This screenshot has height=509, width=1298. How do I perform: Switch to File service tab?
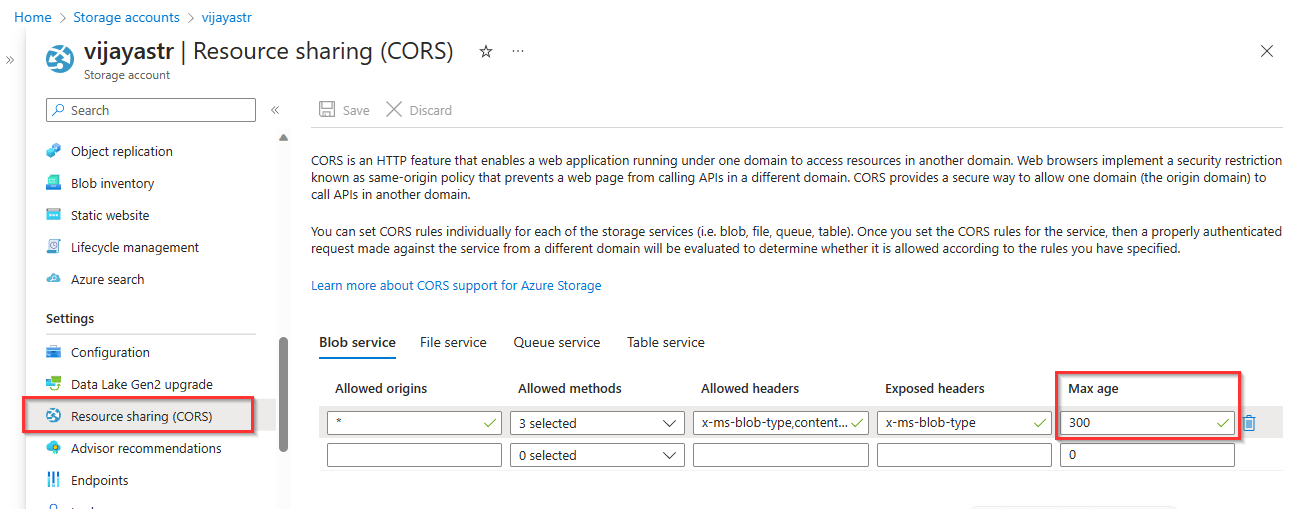(453, 342)
